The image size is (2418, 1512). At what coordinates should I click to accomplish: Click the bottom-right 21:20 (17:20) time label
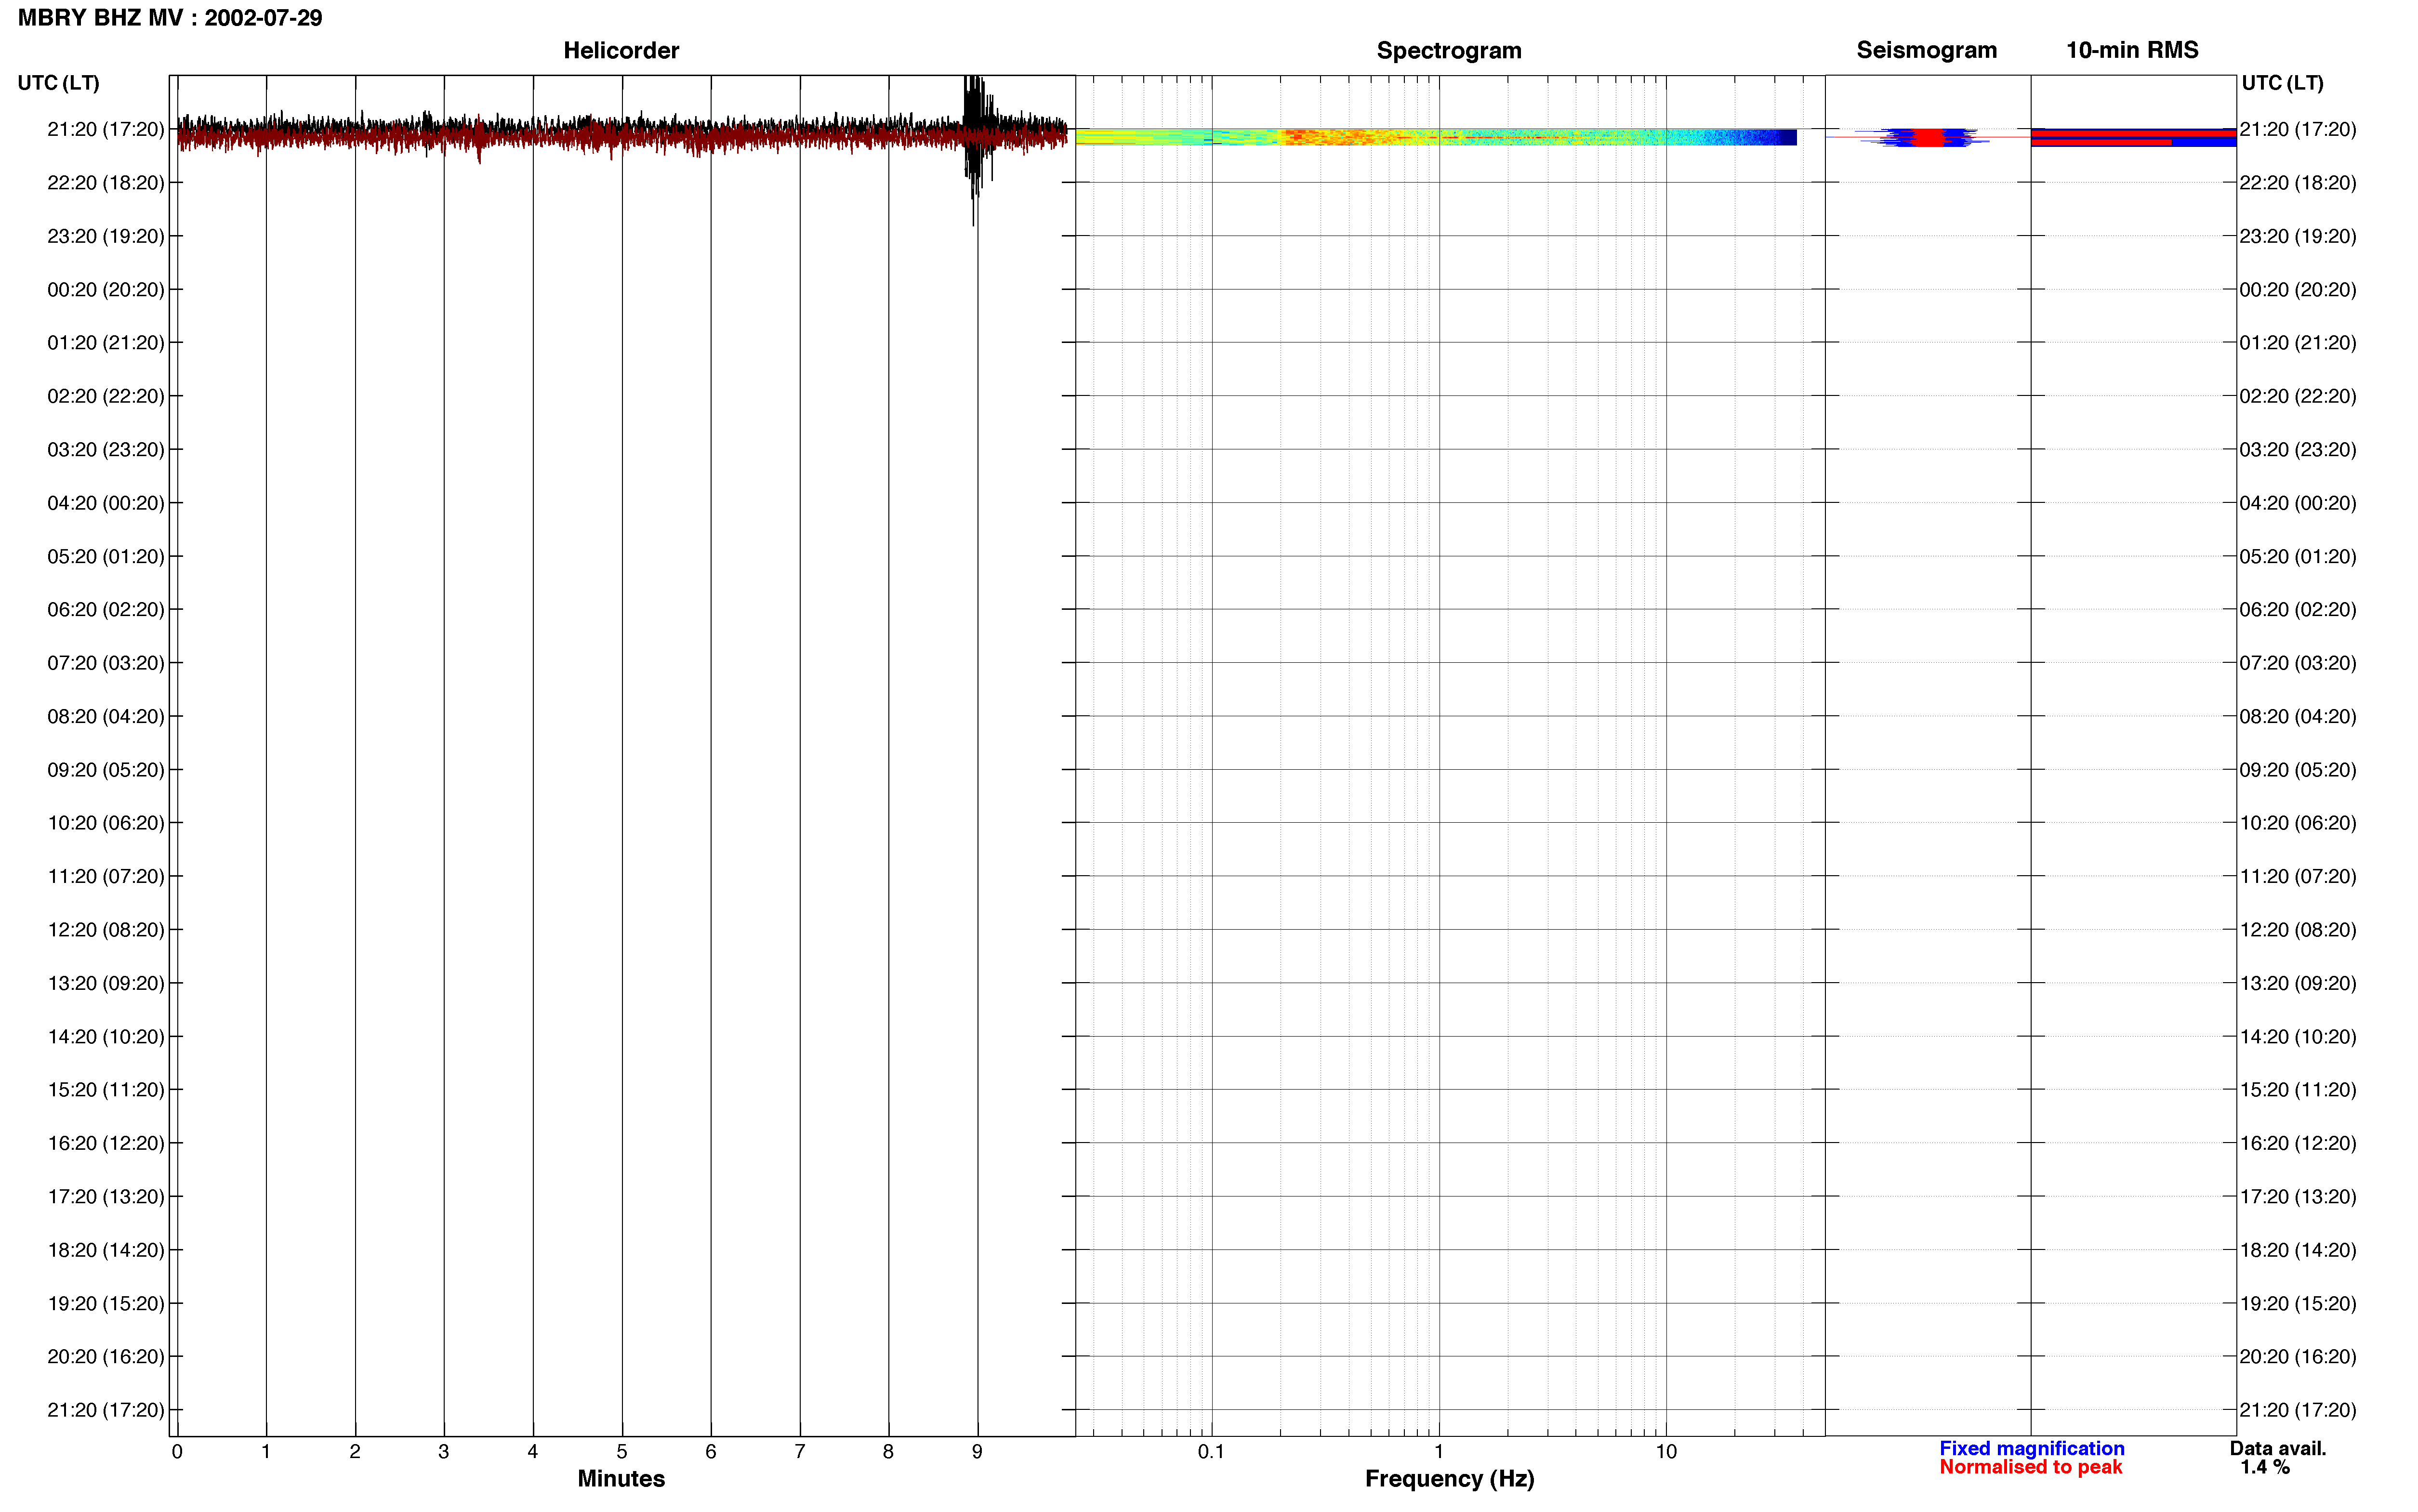click(2297, 1410)
